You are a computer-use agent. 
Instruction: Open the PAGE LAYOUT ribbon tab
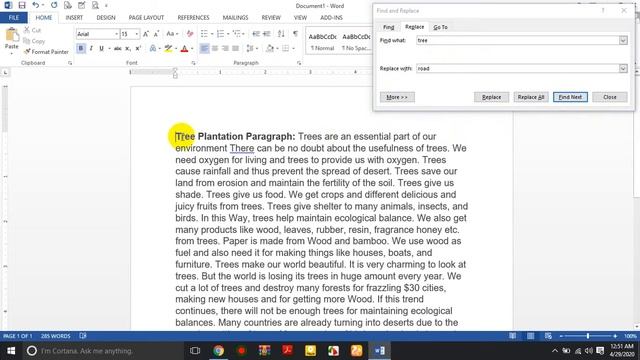tap(146, 18)
